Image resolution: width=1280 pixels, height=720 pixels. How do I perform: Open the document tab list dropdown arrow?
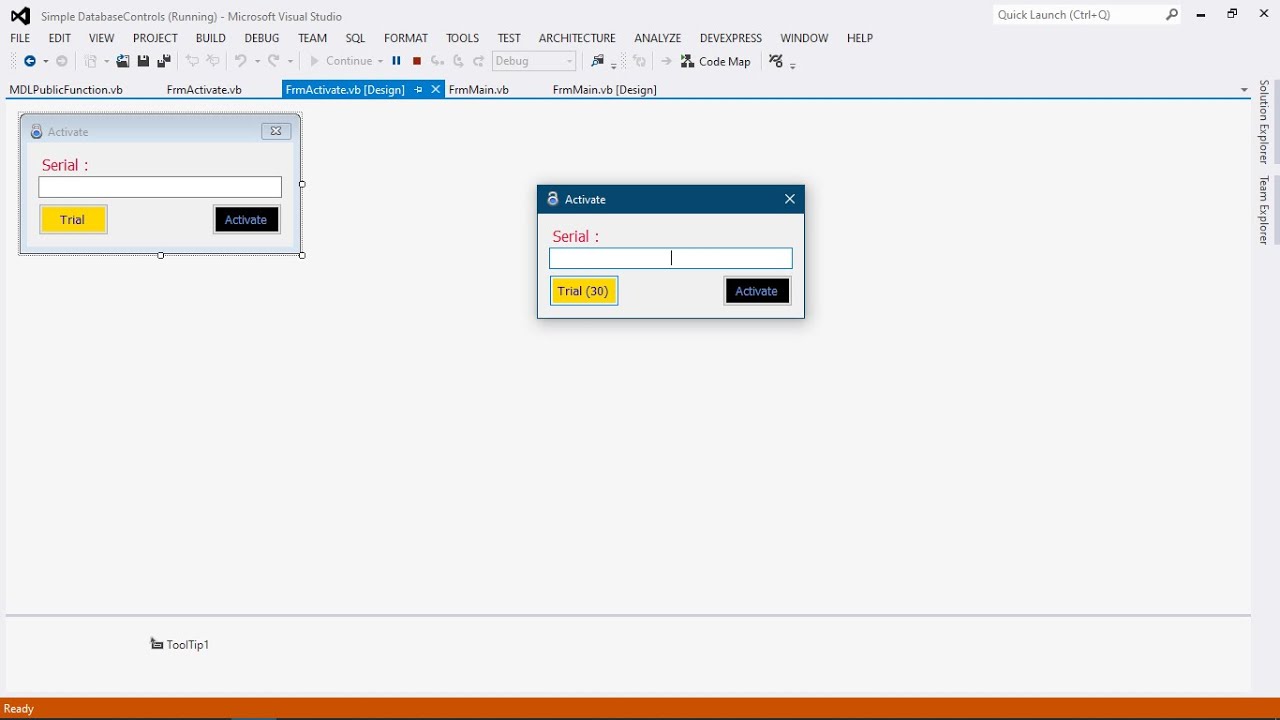point(1244,90)
